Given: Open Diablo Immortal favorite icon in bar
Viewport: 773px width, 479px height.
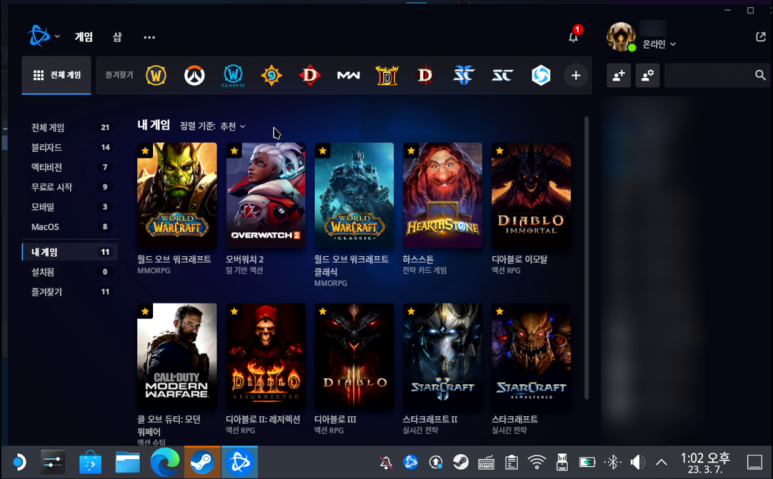Looking at the screenshot, I should point(310,75).
